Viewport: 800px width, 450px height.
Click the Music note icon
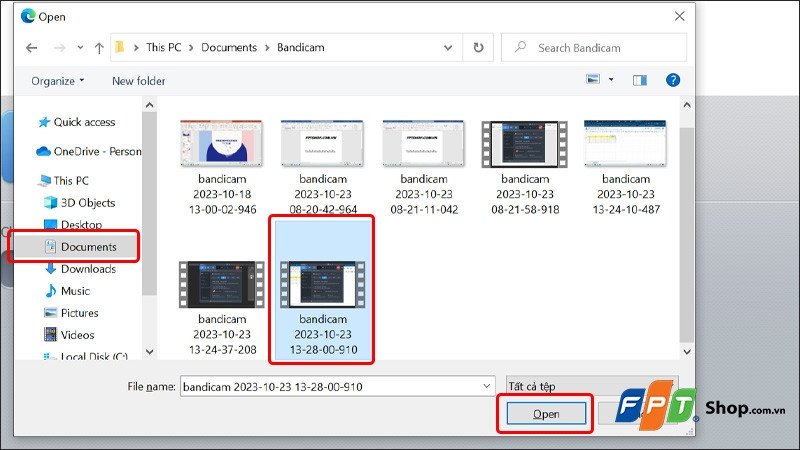[51, 291]
